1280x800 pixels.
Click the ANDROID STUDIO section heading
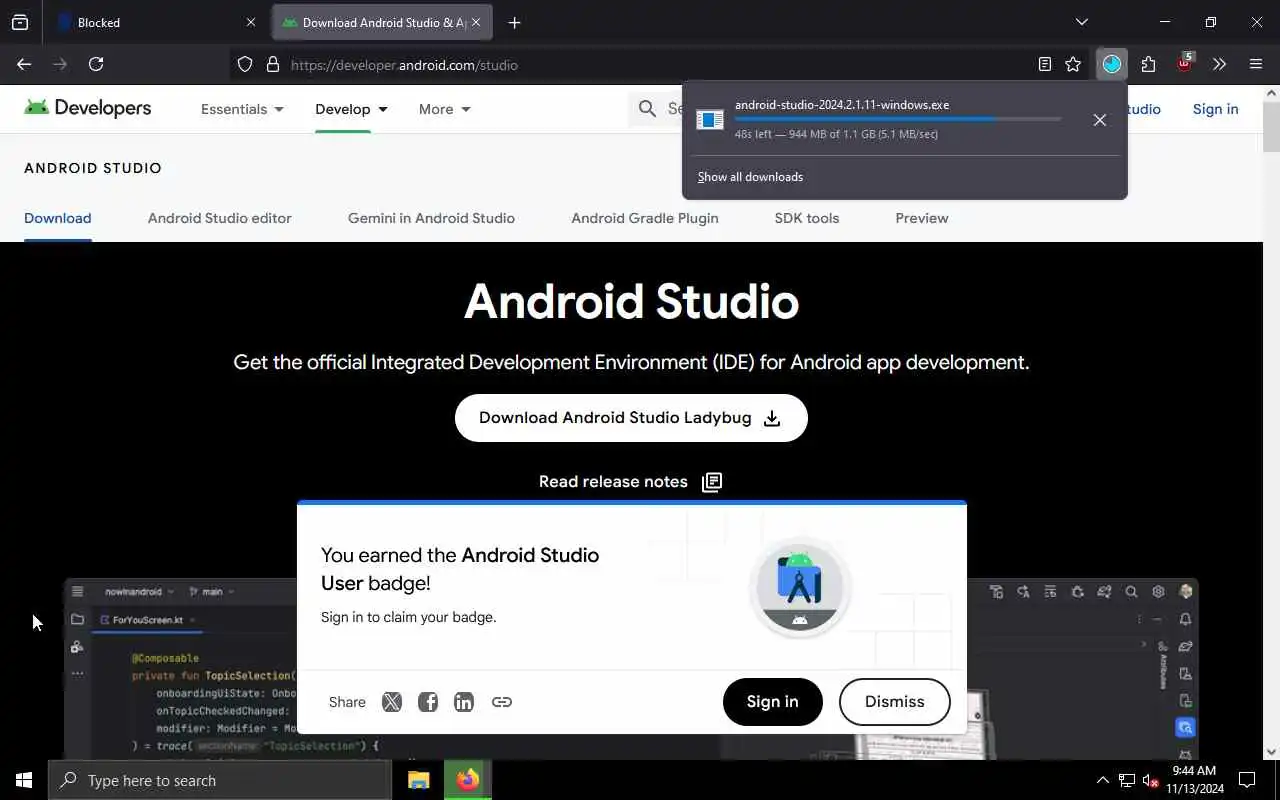click(x=93, y=168)
